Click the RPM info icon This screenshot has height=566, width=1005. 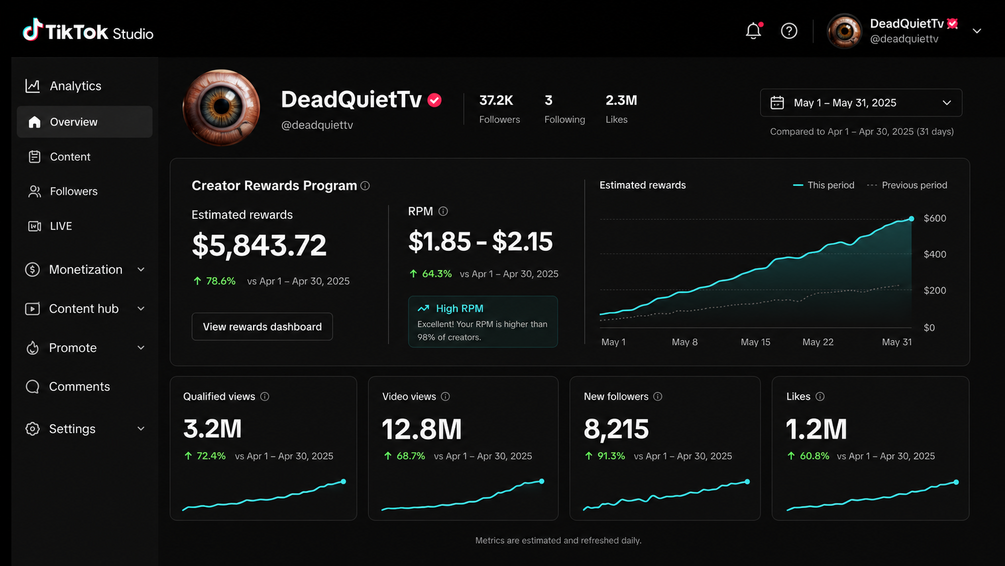pyautogui.click(x=443, y=212)
